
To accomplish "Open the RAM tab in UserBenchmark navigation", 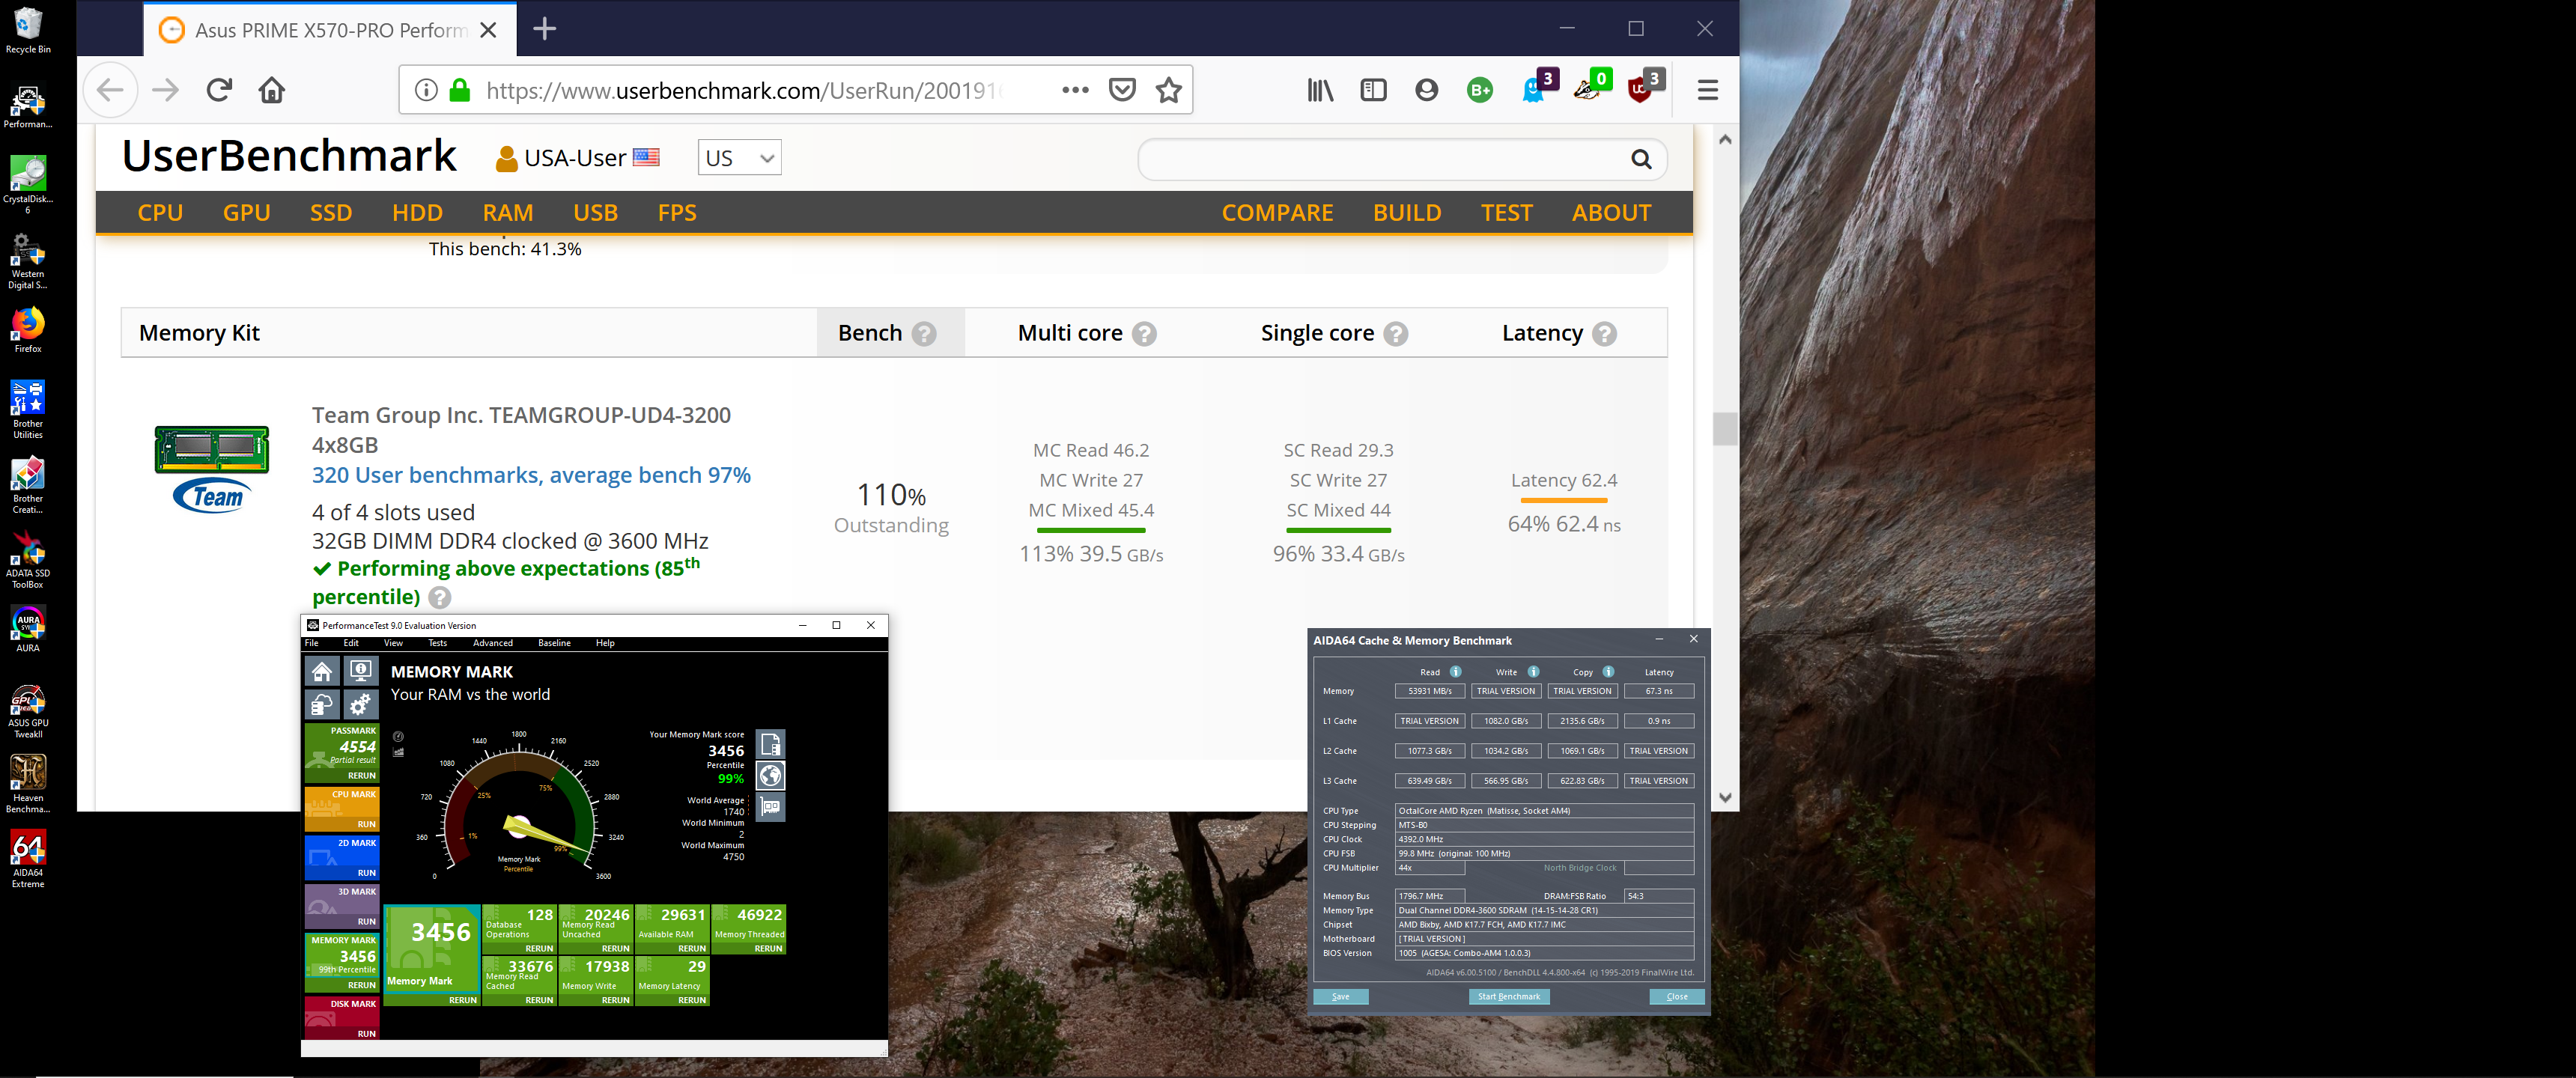I will (508, 213).
